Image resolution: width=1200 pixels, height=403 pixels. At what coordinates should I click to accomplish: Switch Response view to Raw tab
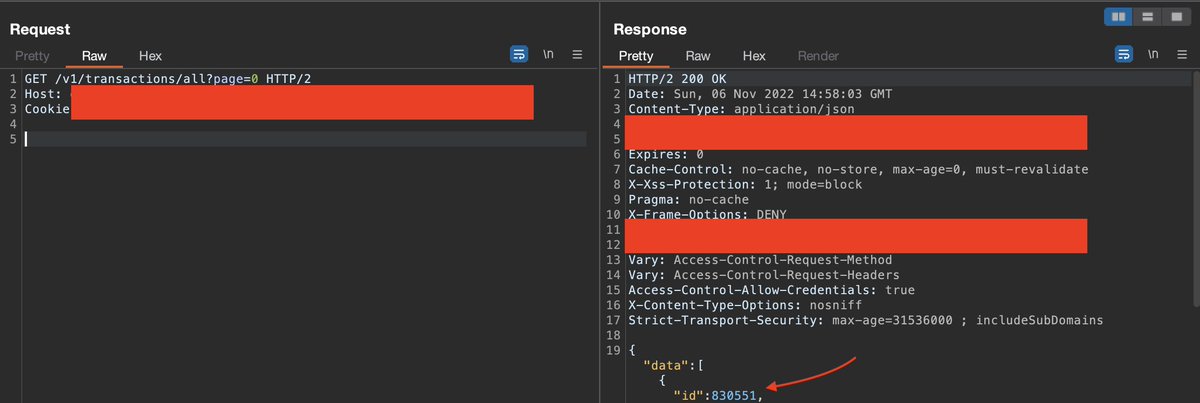pyautogui.click(x=698, y=56)
